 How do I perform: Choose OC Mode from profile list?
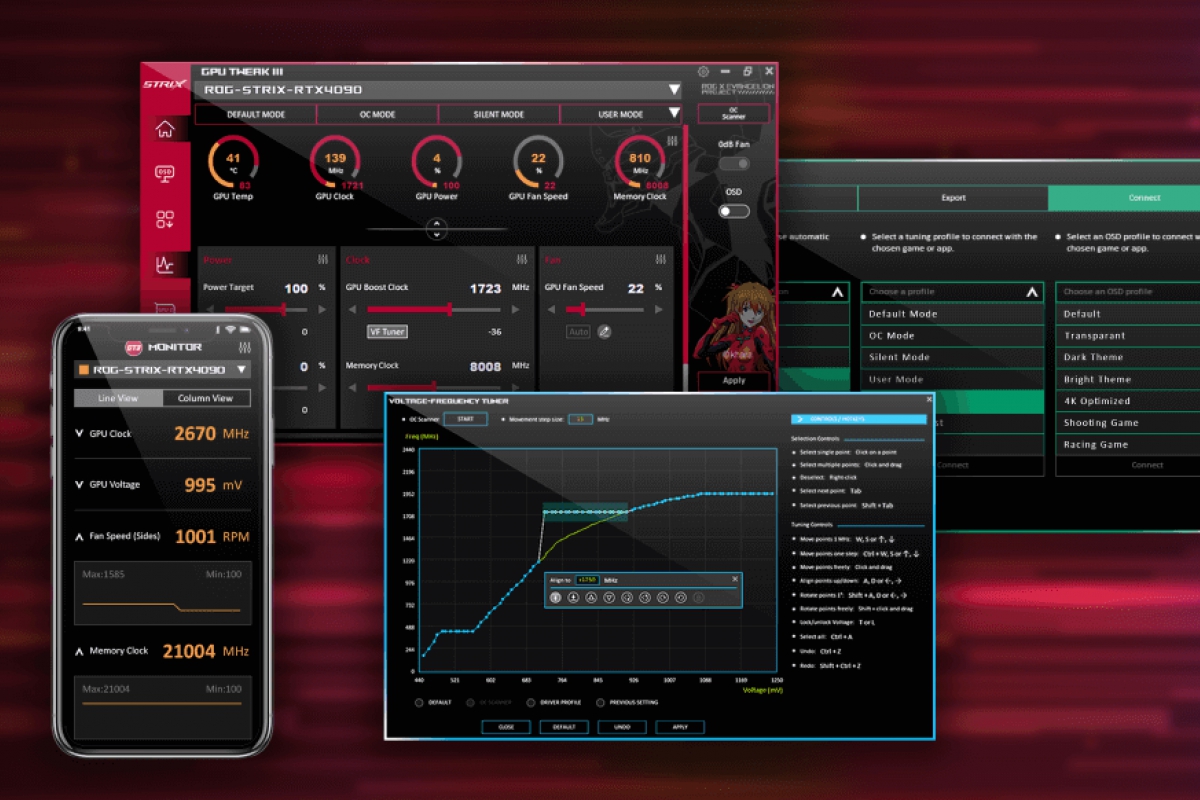pyautogui.click(x=953, y=336)
